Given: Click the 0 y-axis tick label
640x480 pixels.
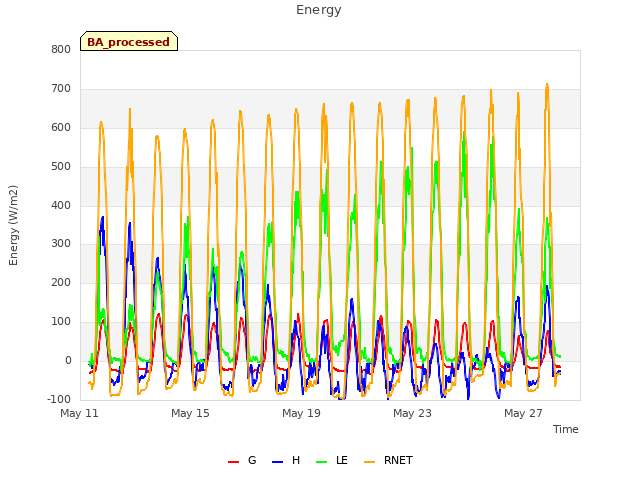Looking at the screenshot, I should tap(68, 361).
